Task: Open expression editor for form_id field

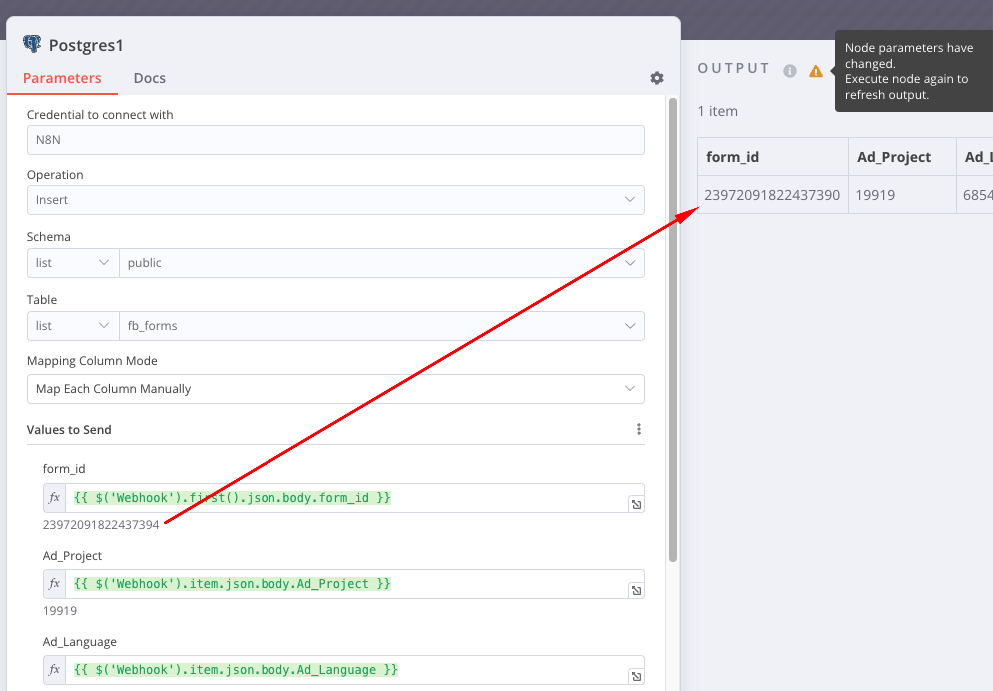Action: coord(636,505)
